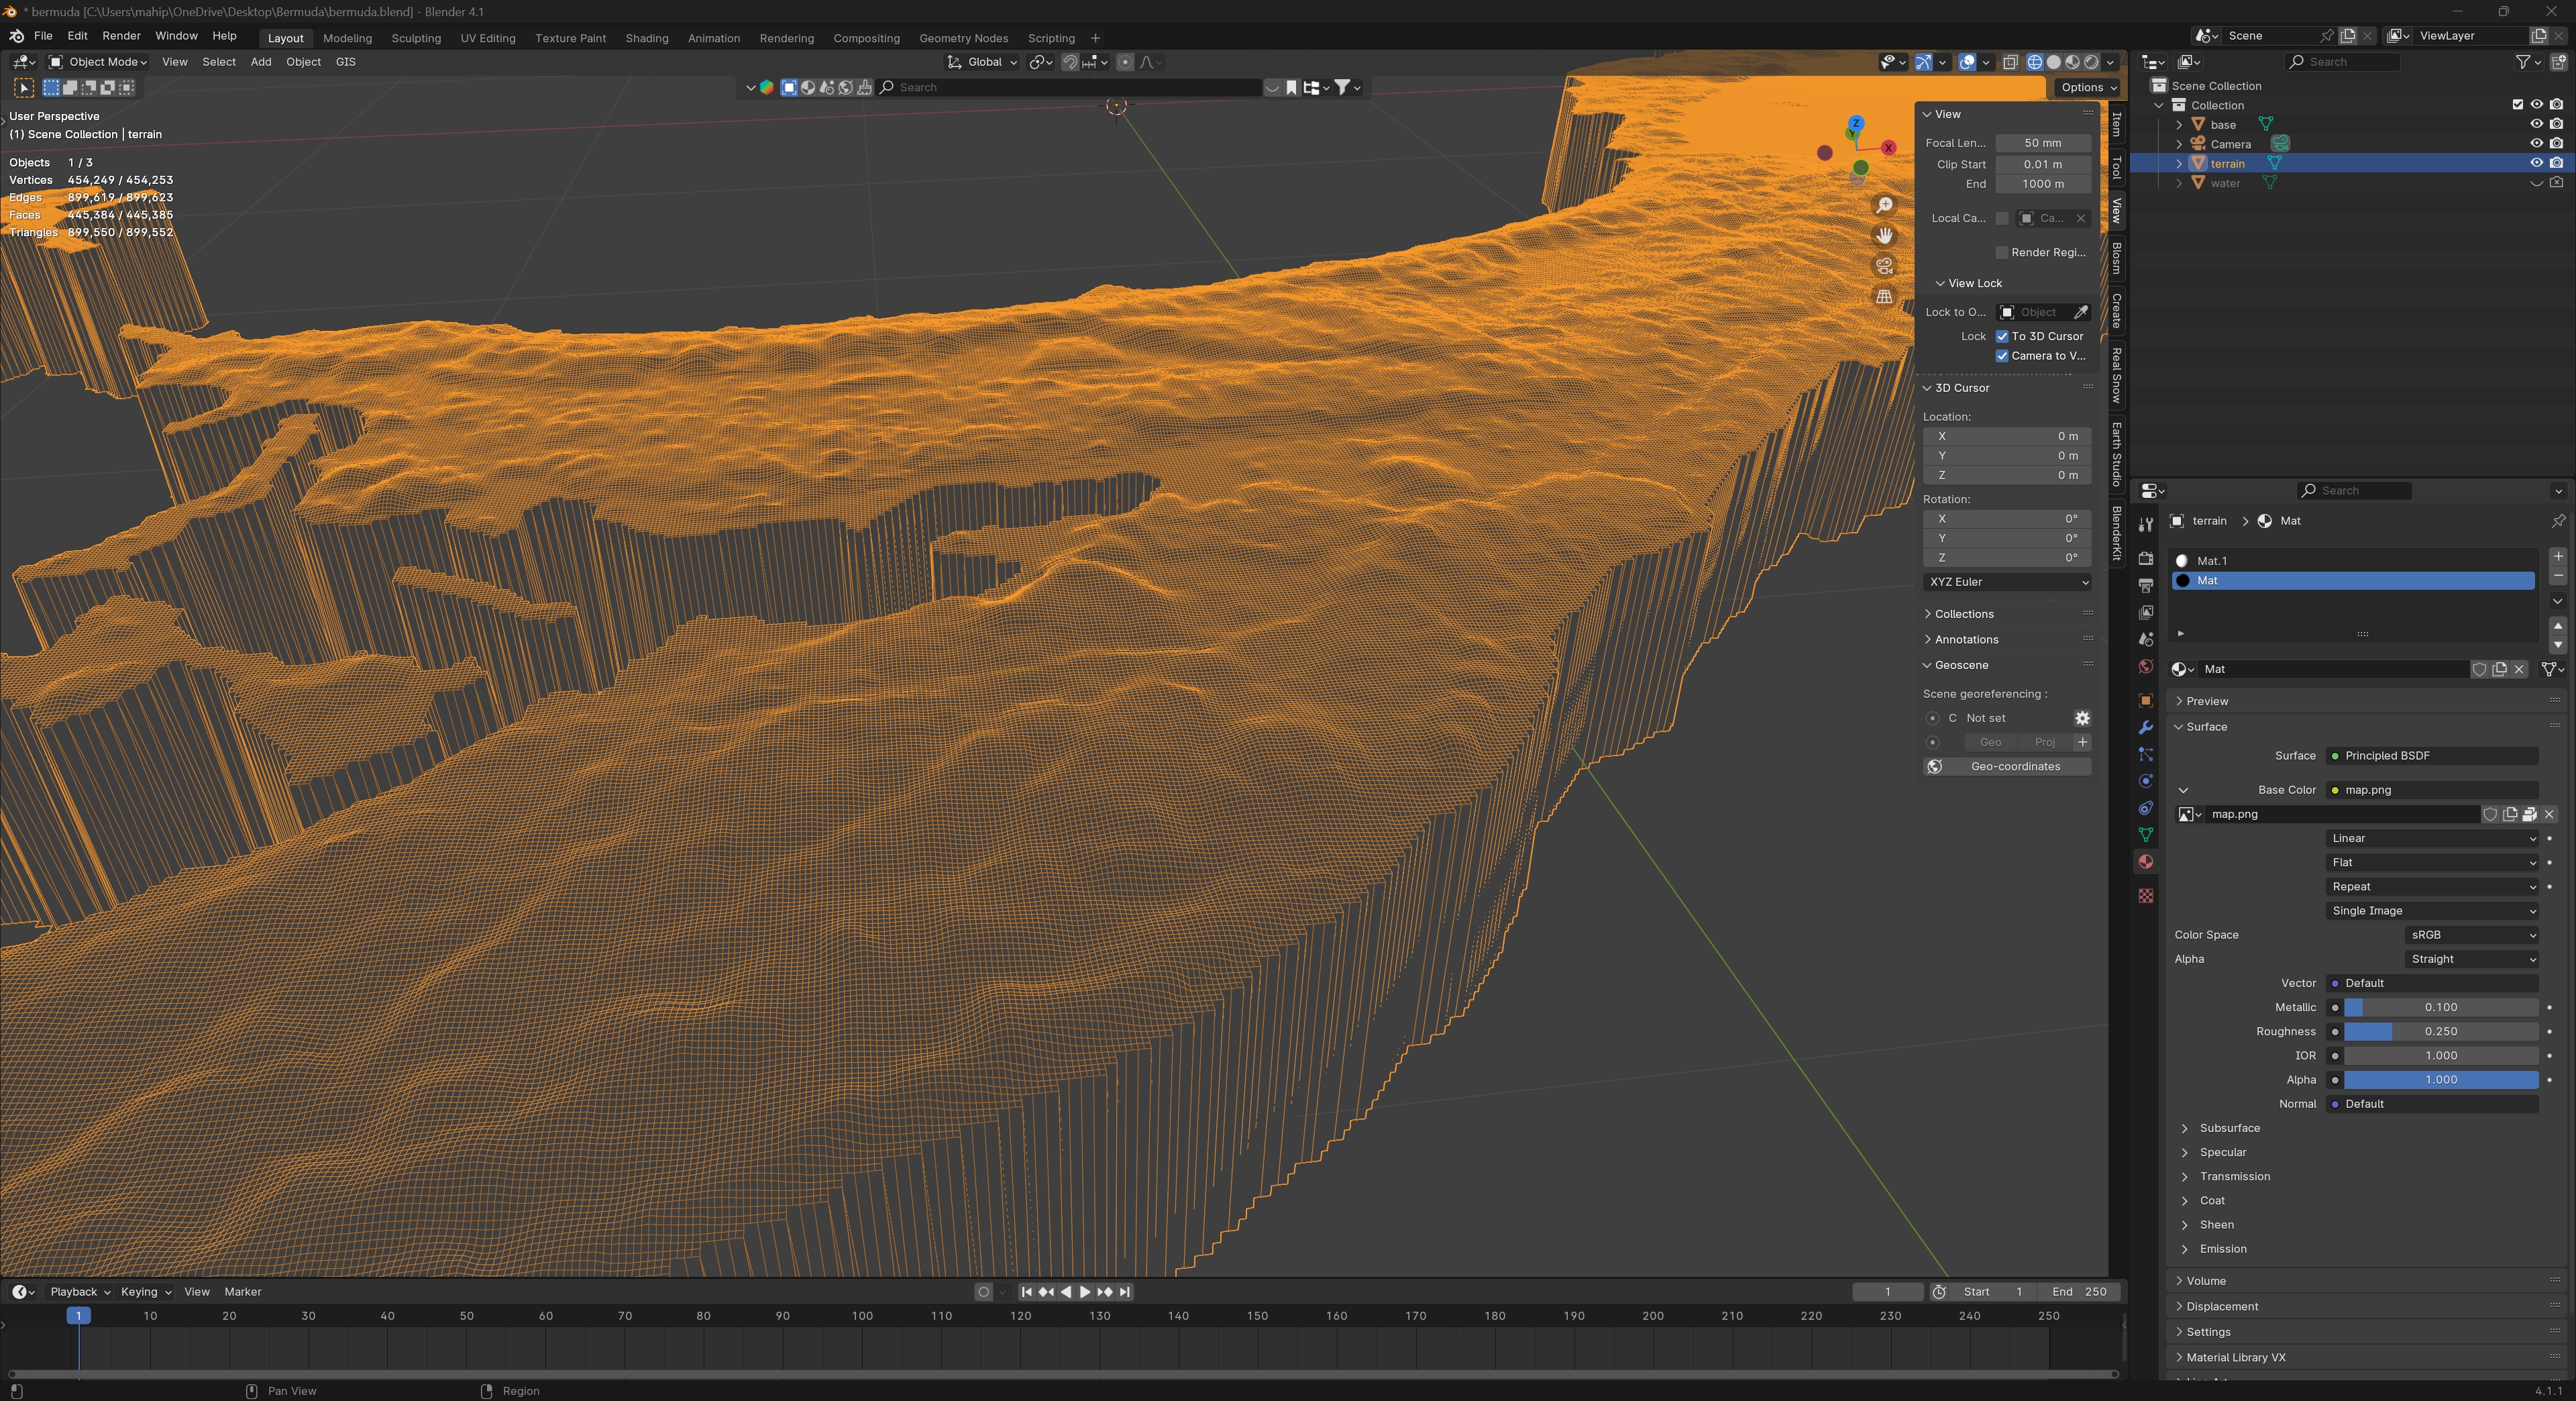Open the GIS menu in header
Image resolution: width=2576 pixels, height=1401 pixels.
(345, 62)
